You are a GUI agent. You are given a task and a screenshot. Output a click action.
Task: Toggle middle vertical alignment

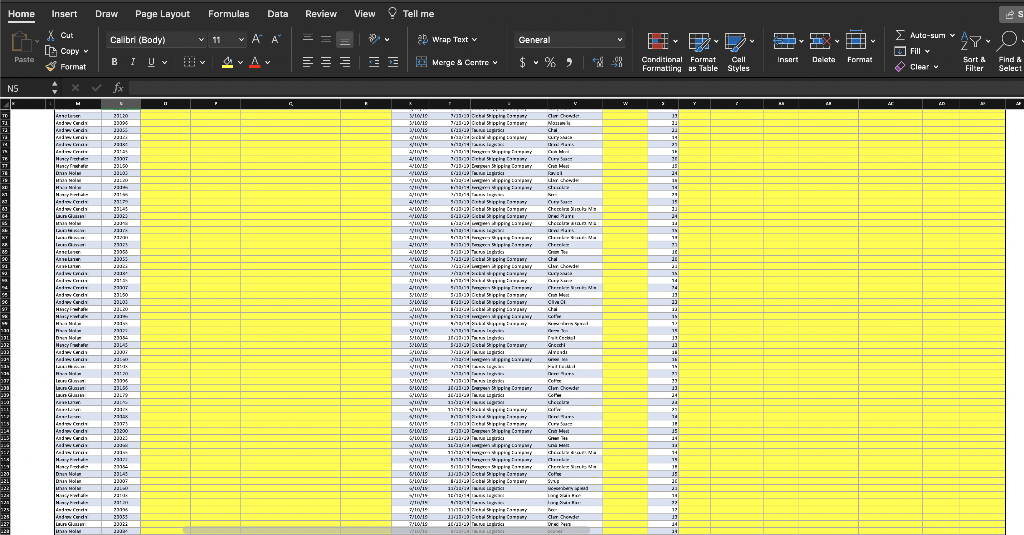326,39
